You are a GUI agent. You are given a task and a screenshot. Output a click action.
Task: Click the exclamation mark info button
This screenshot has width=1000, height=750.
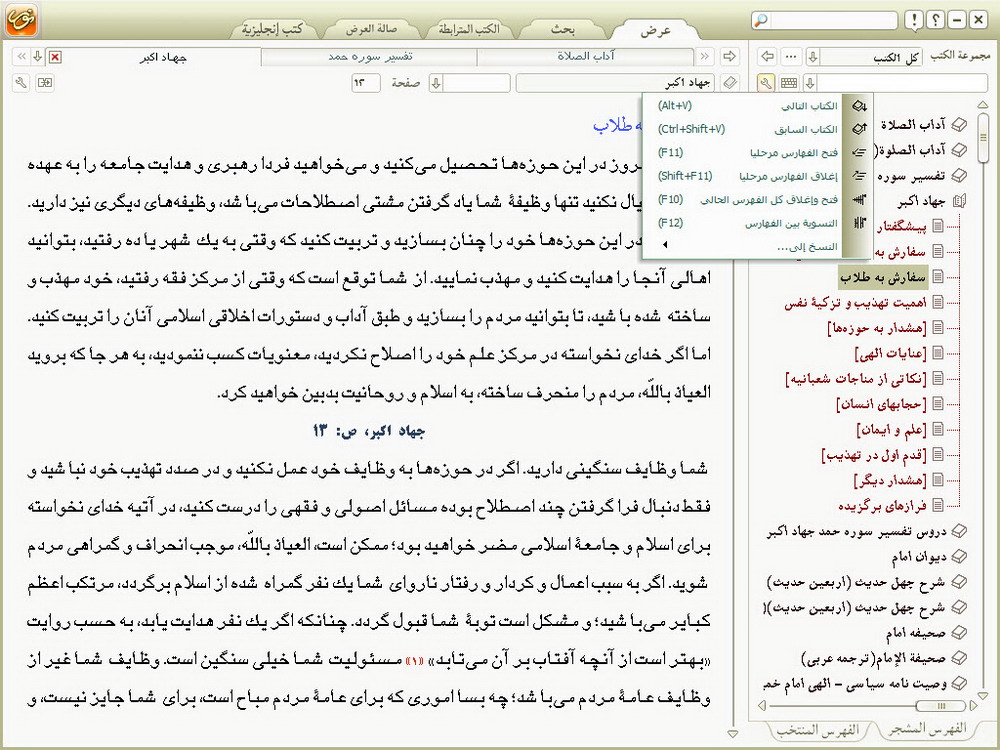914,20
